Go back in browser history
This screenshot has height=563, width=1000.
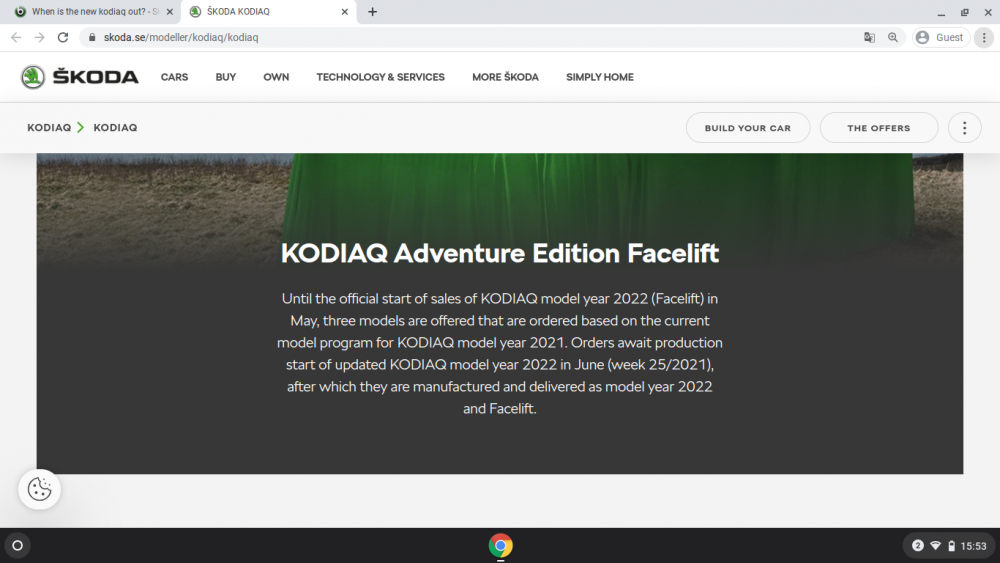tap(16, 38)
